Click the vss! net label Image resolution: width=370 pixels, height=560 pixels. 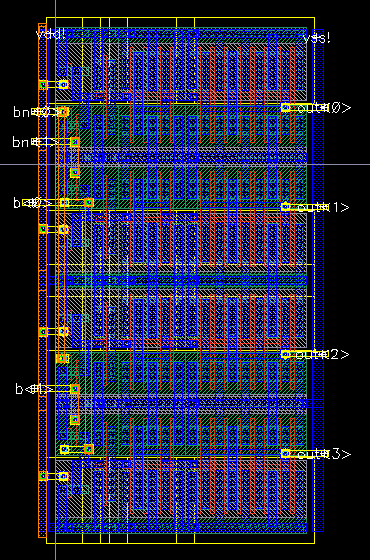(x=317, y=38)
